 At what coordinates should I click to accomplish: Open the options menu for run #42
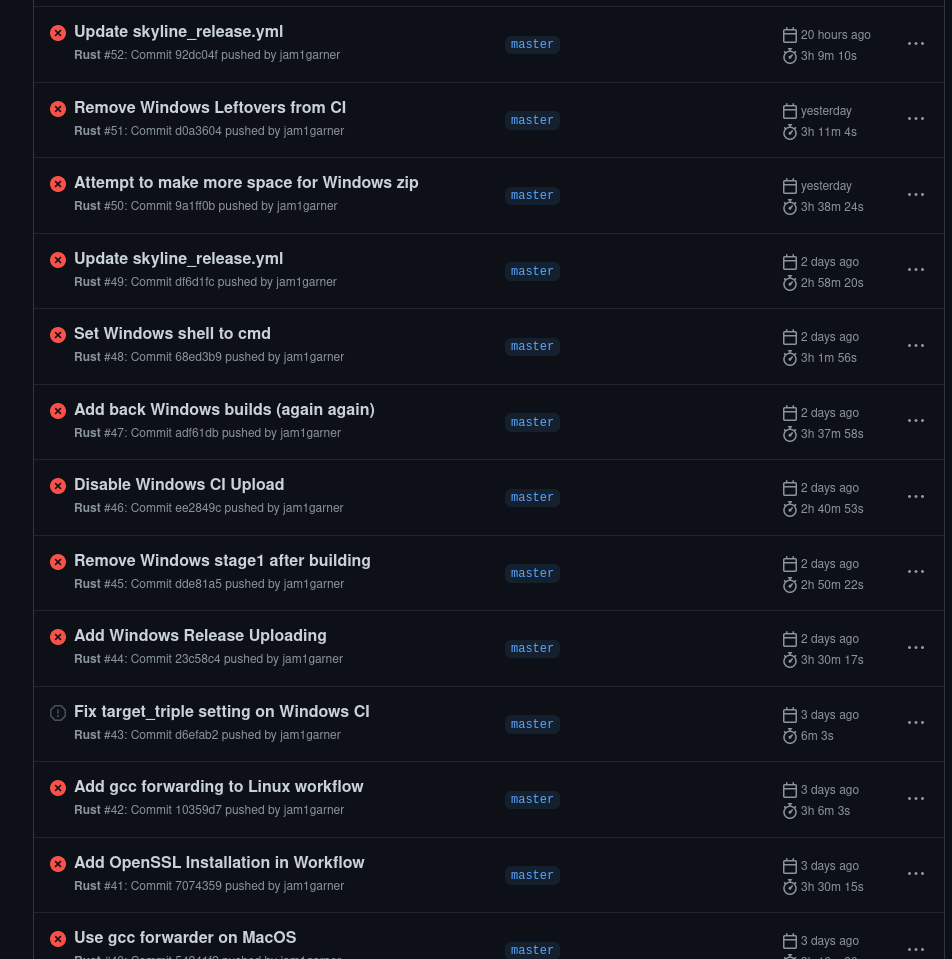915,799
